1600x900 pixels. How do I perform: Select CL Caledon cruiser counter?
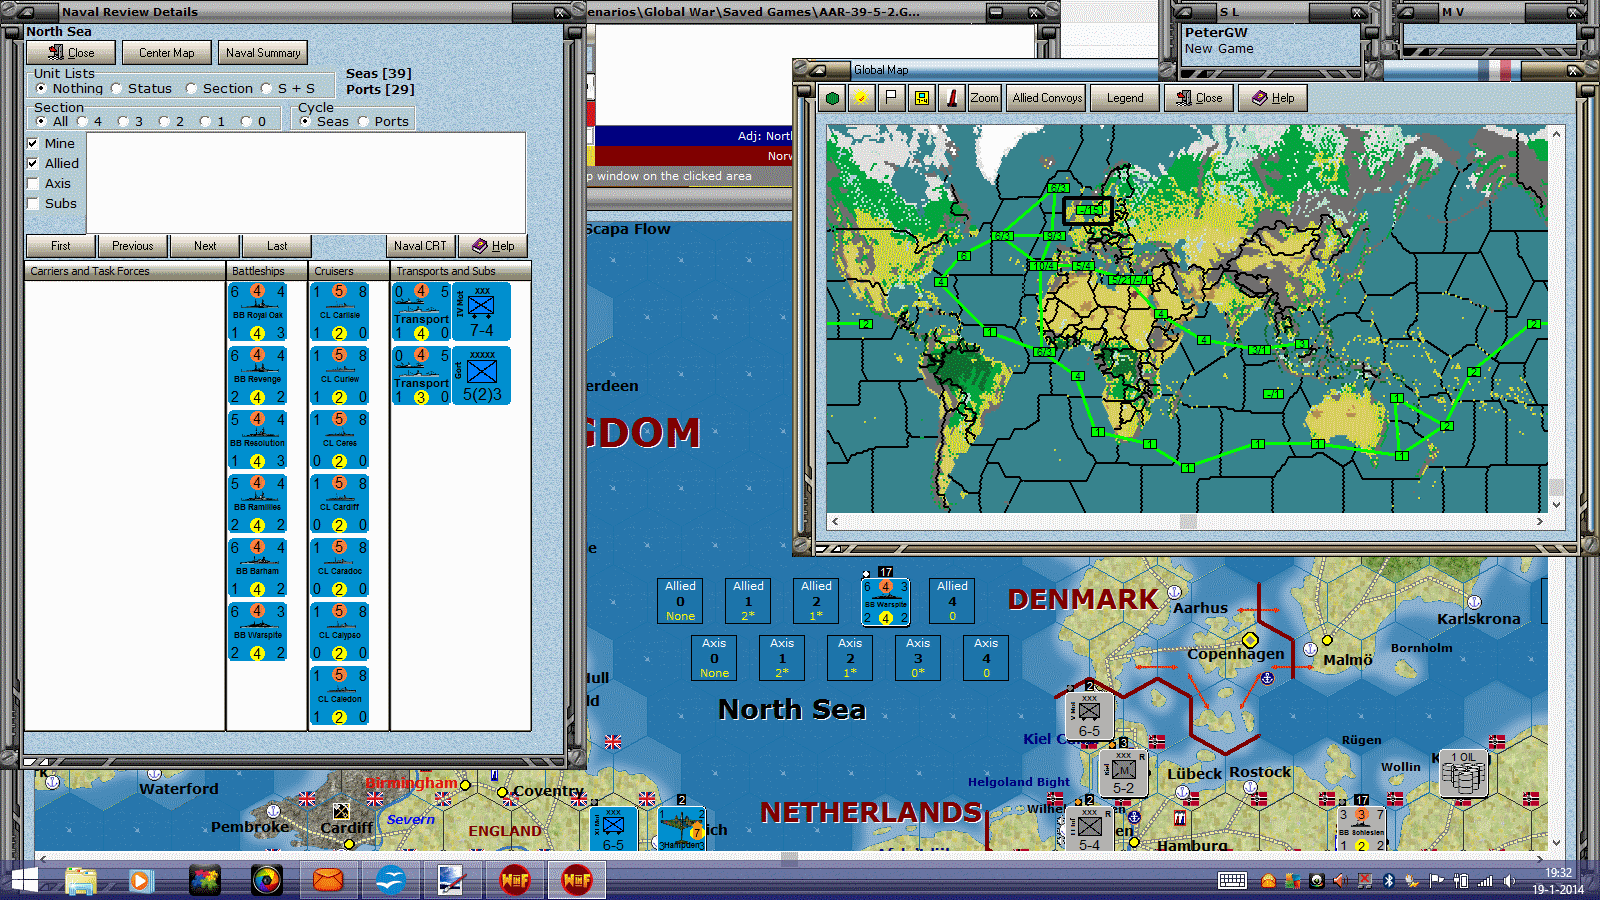pyautogui.click(x=340, y=696)
